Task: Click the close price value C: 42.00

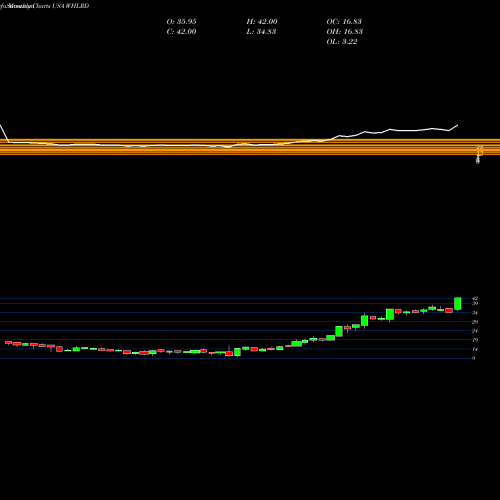Action: point(181,32)
